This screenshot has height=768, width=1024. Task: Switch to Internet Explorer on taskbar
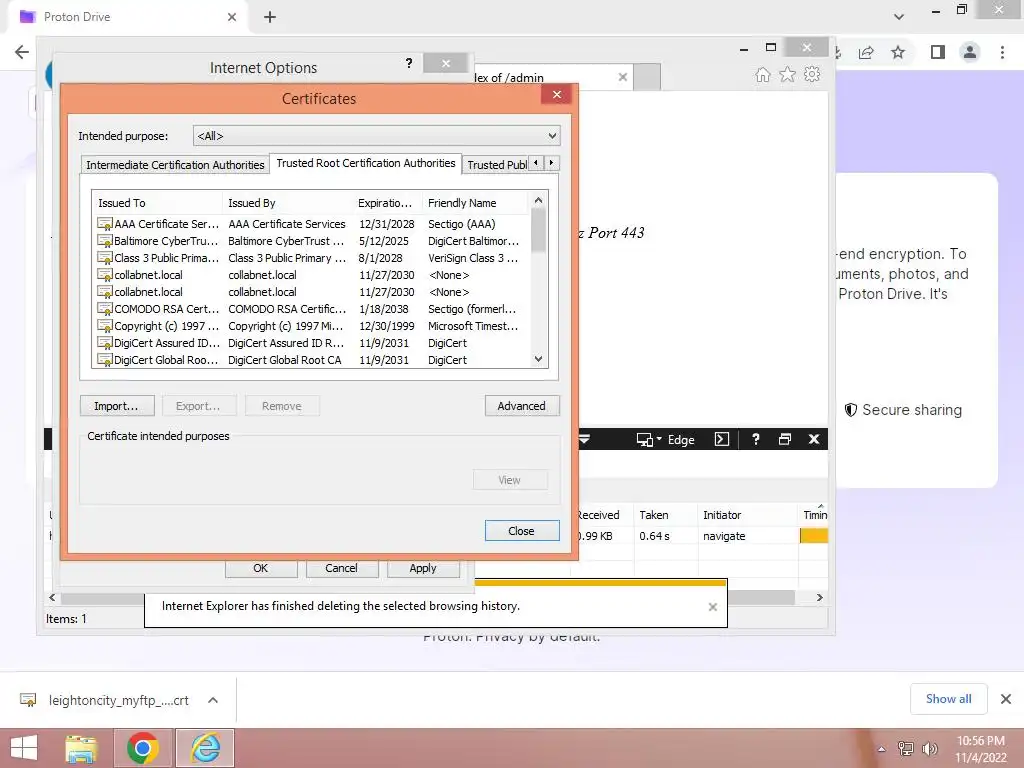205,748
